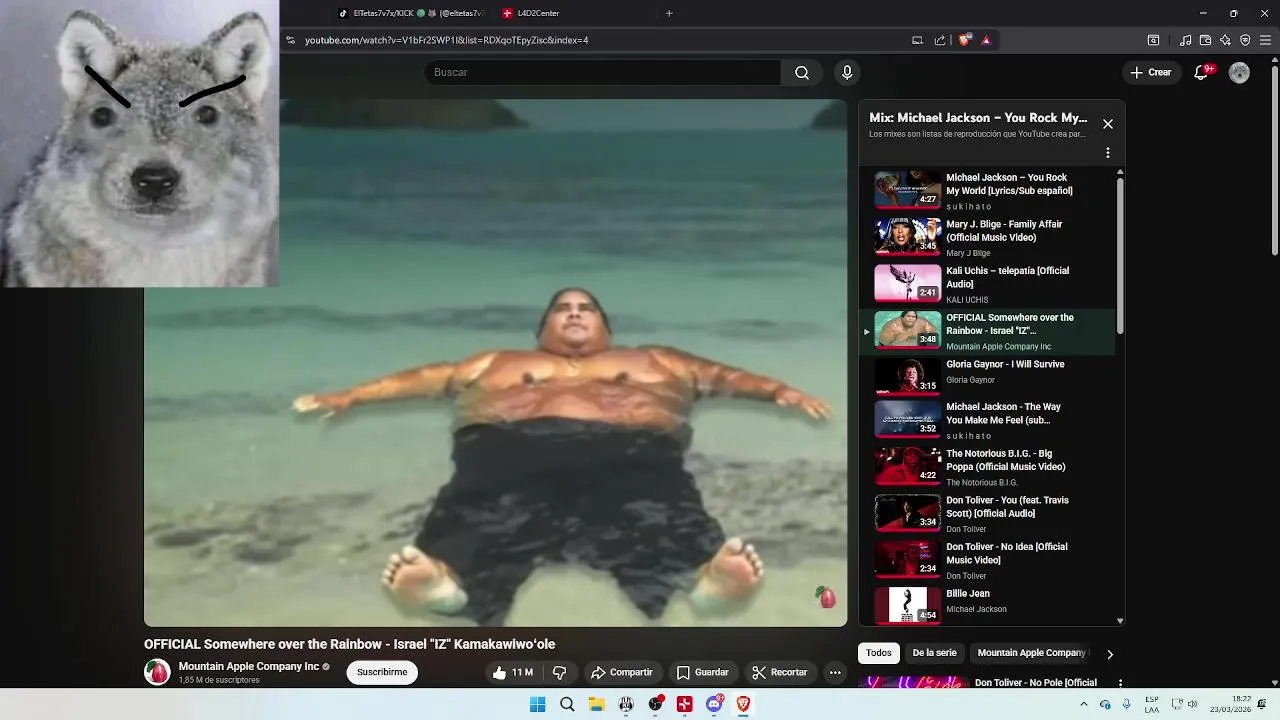Image resolution: width=1280 pixels, height=720 pixels.
Task: Open the Brave VPN shield toolbar icon
Action: pos(1245,40)
